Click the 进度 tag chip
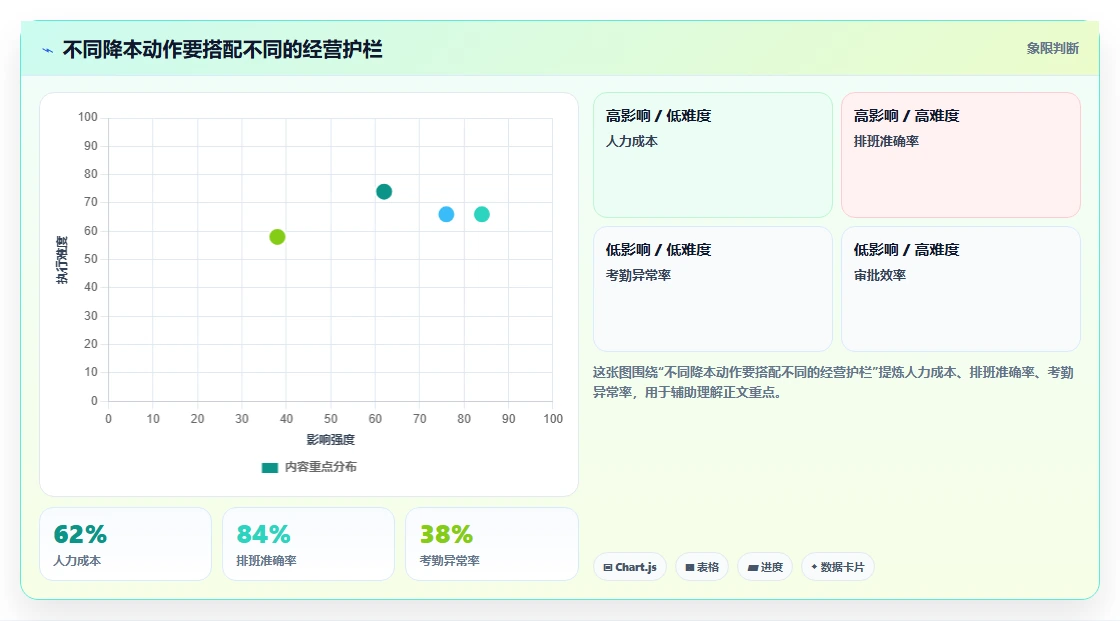This screenshot has height=621, width=1120. pyautogui.click(x=765, y=567)
